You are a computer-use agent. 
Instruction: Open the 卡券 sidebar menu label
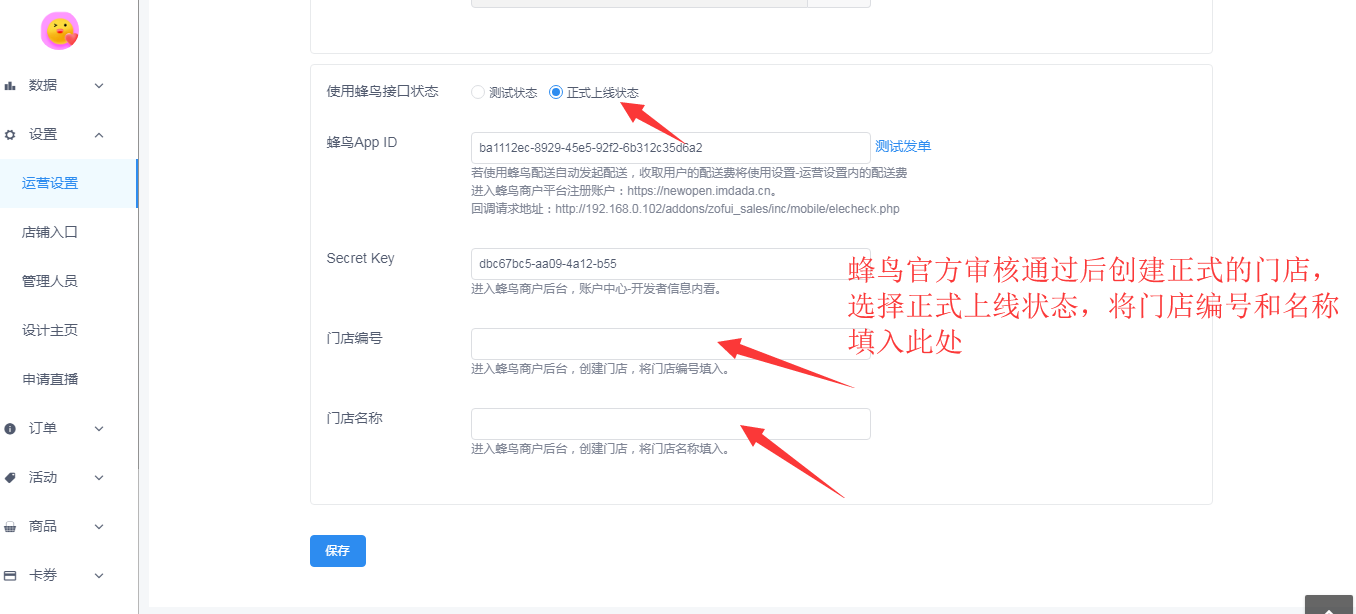[x=43, y=576]
